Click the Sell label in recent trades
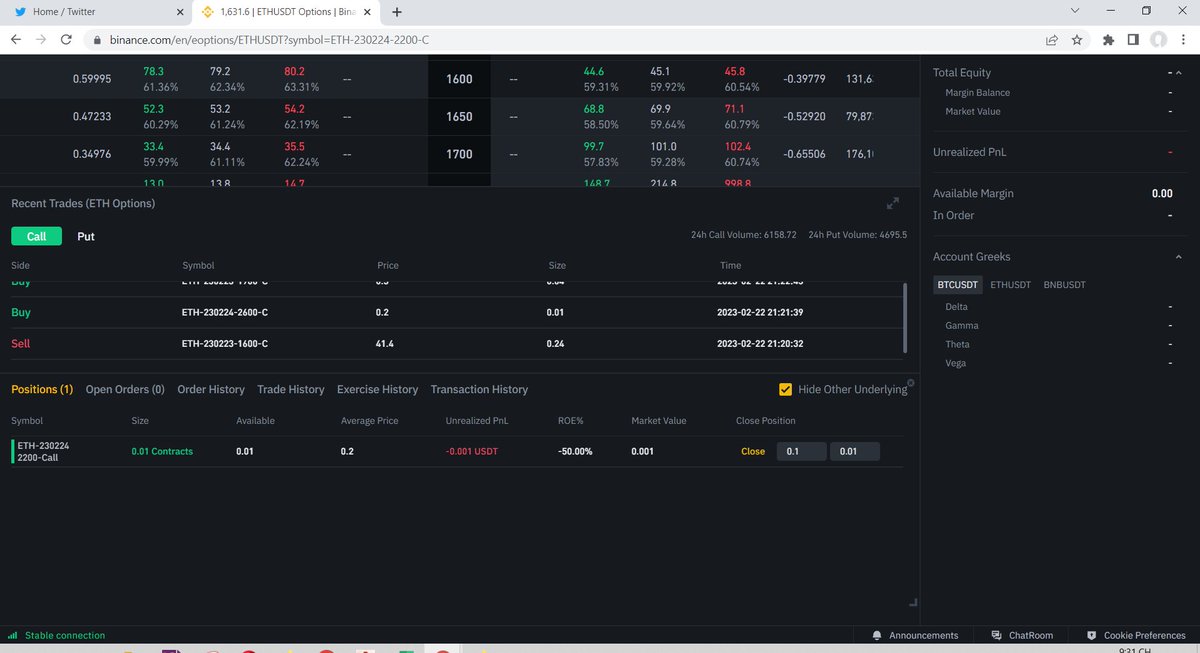This screenshot has height=653, width=1200. point(20,344)
